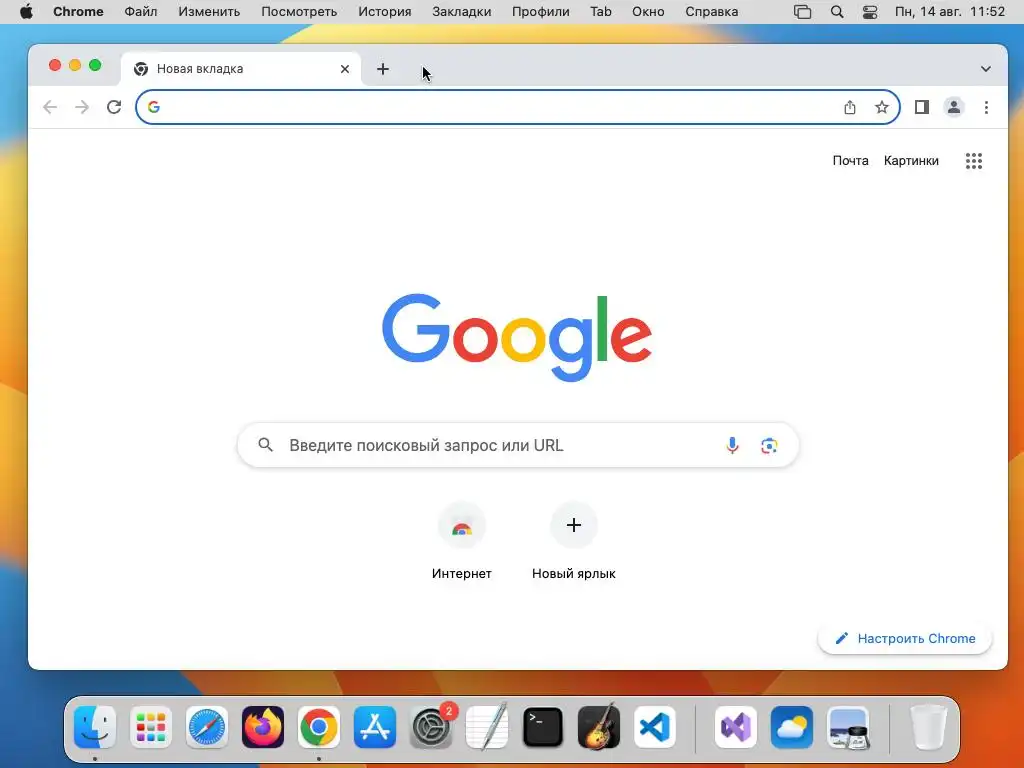This screenshot has width=1024, height=768.
Task: Open System Settings from the Dock
Action: point(431,727)
